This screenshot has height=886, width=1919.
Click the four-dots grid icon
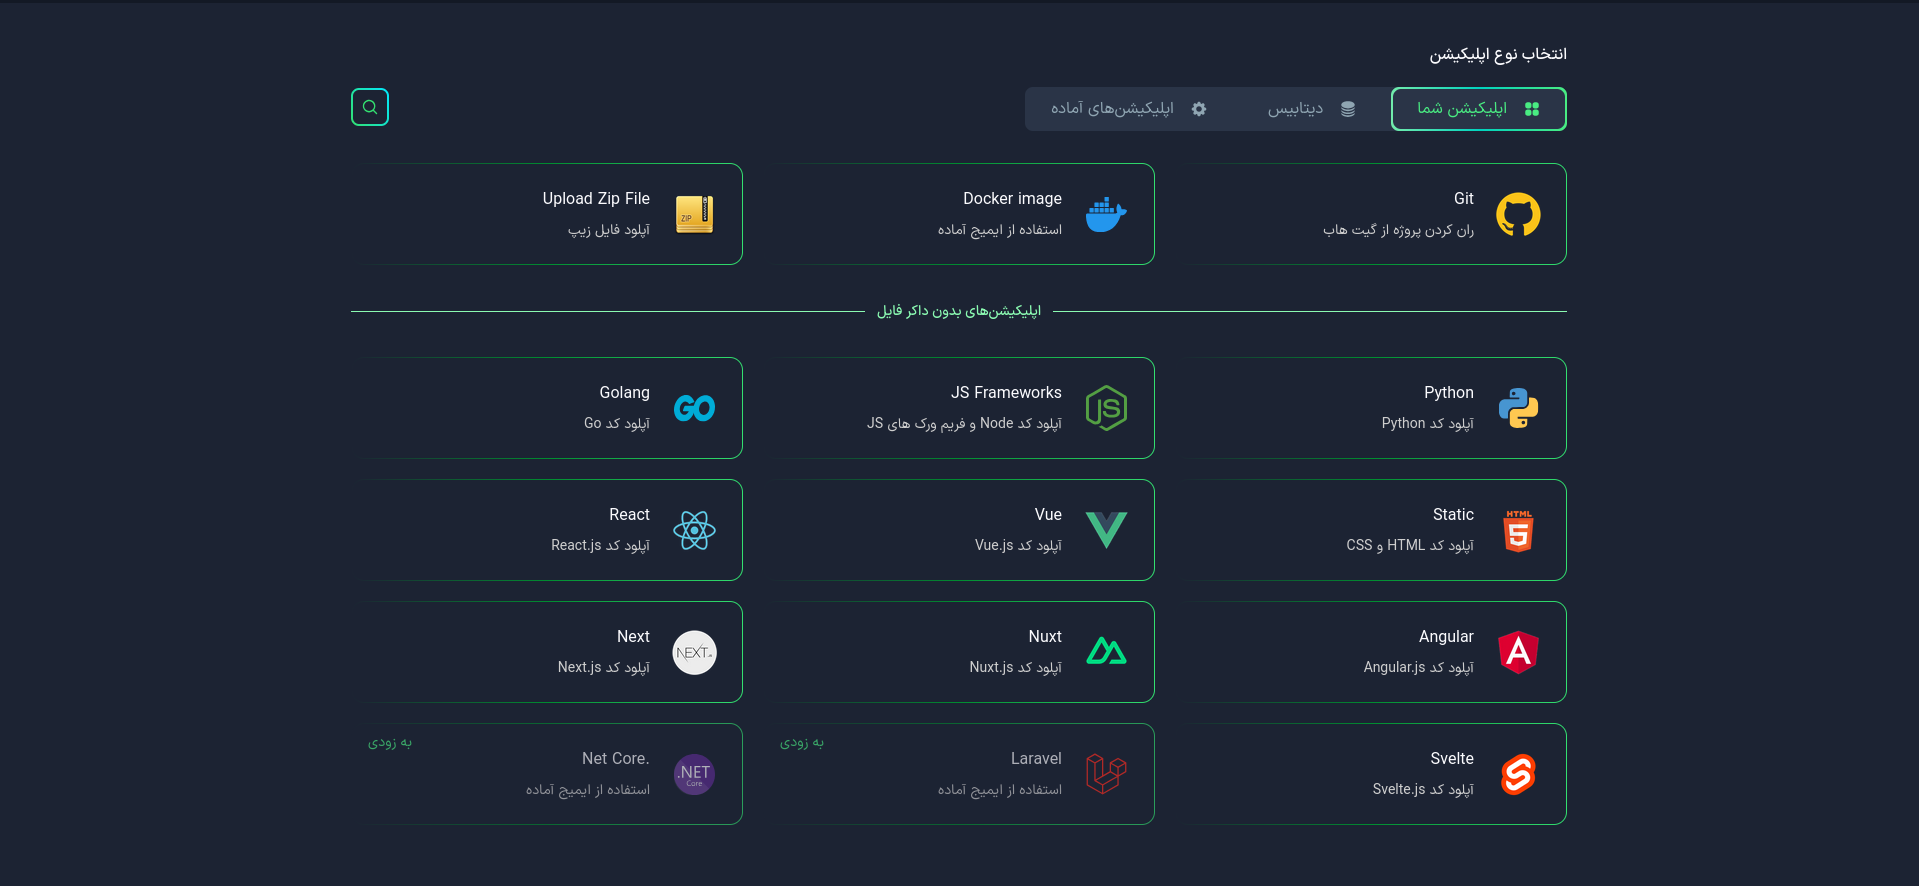point(1532,109)
